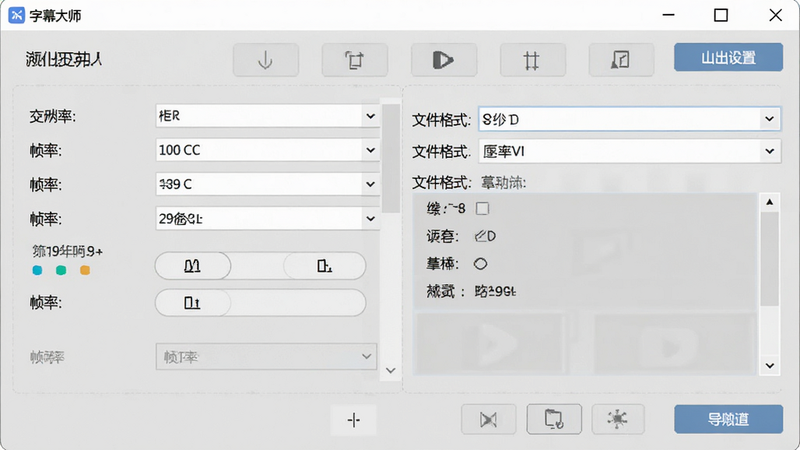Select the left segment of upper pill toggle

(x=193, y=265)
